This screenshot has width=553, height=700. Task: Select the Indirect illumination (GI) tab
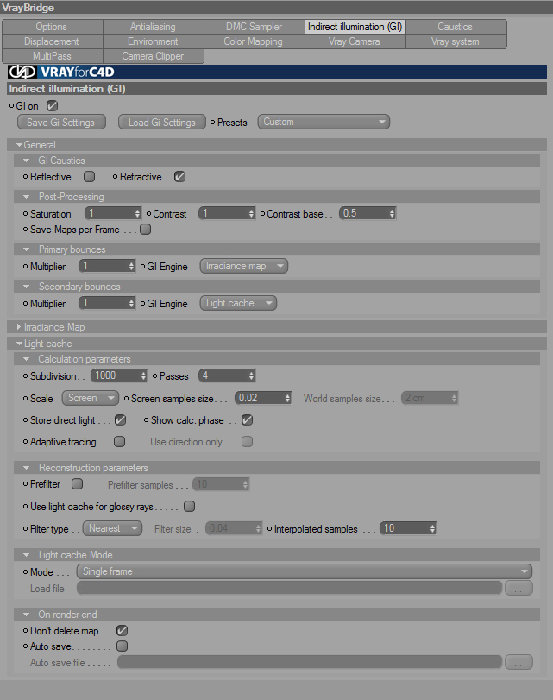point(355,26)
